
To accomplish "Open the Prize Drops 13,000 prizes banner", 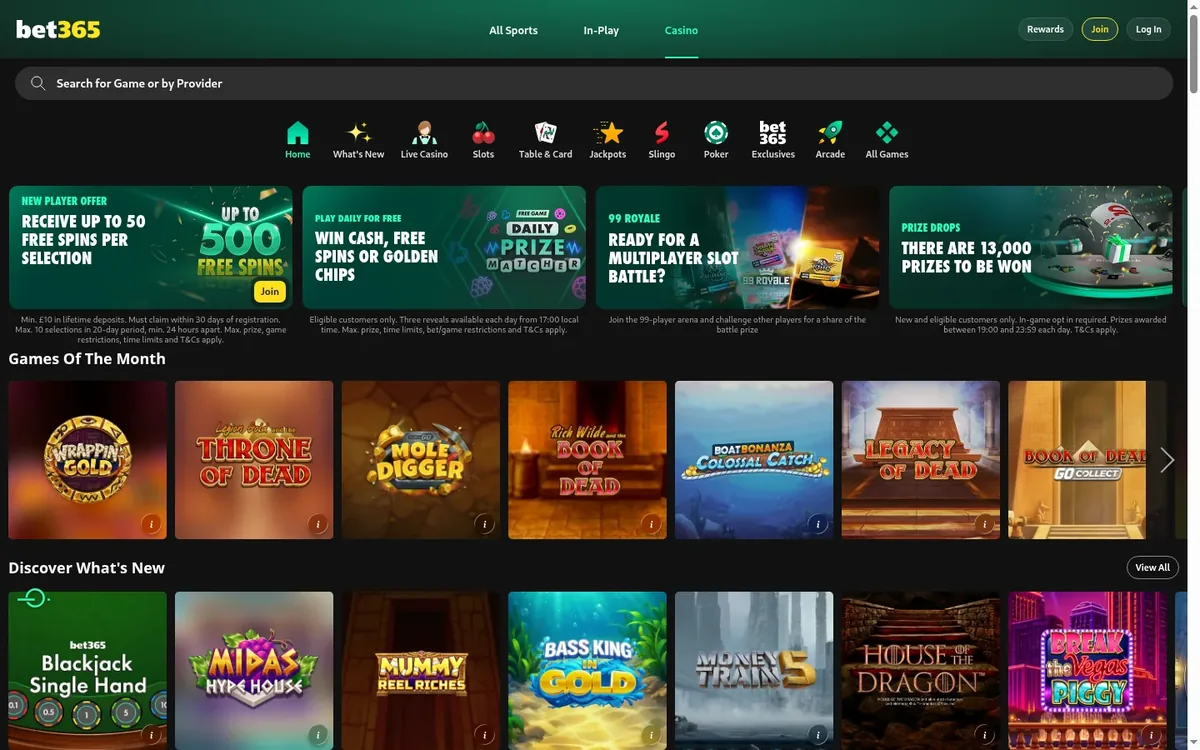I will pyautogui.click(x=1031, y=247).
